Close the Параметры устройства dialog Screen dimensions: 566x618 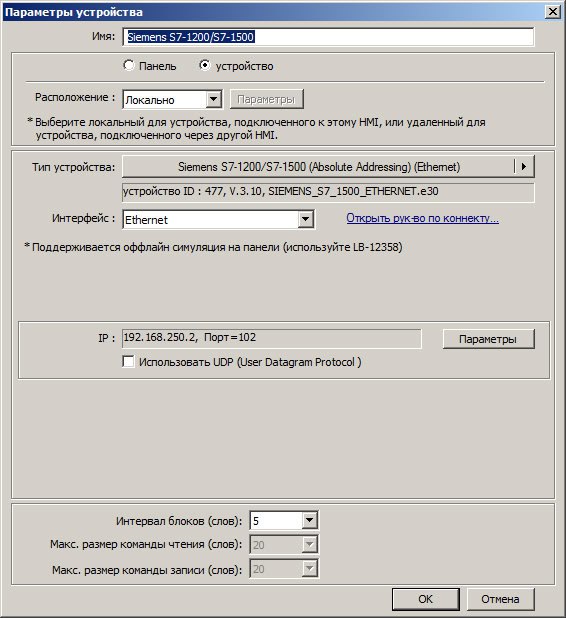pos(553,12)
